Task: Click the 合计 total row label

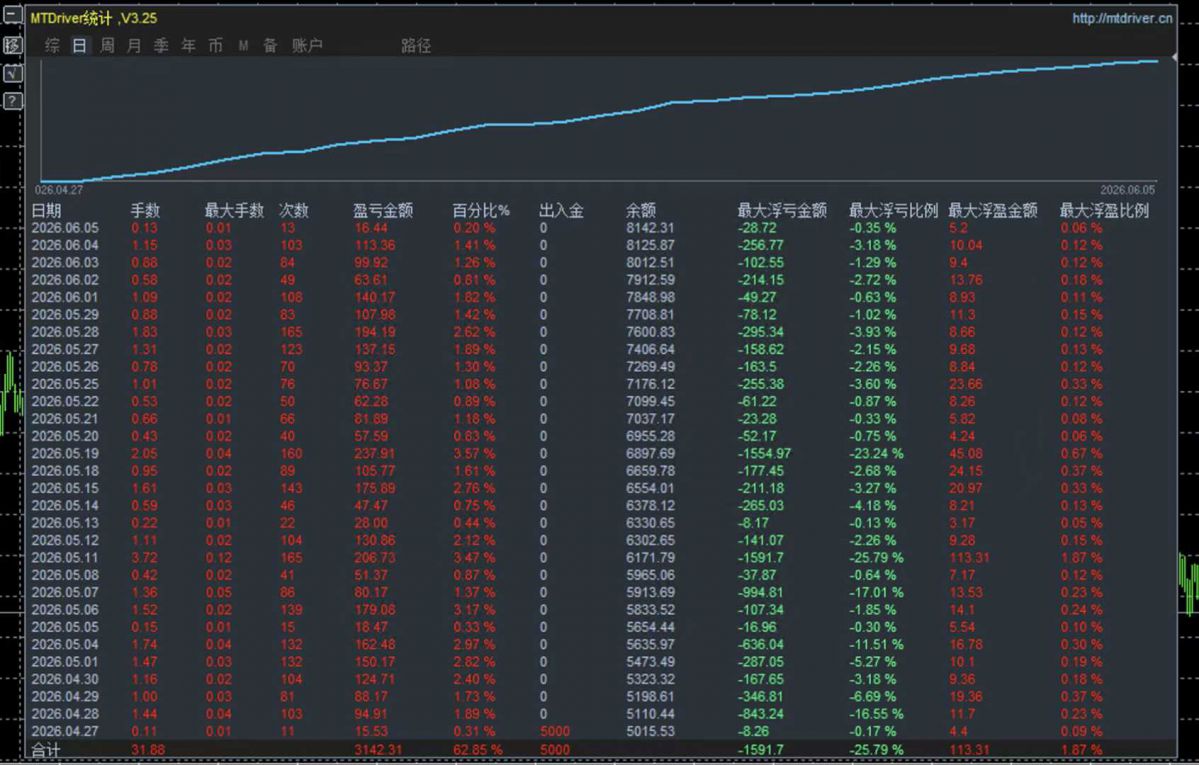Action: 45,750
